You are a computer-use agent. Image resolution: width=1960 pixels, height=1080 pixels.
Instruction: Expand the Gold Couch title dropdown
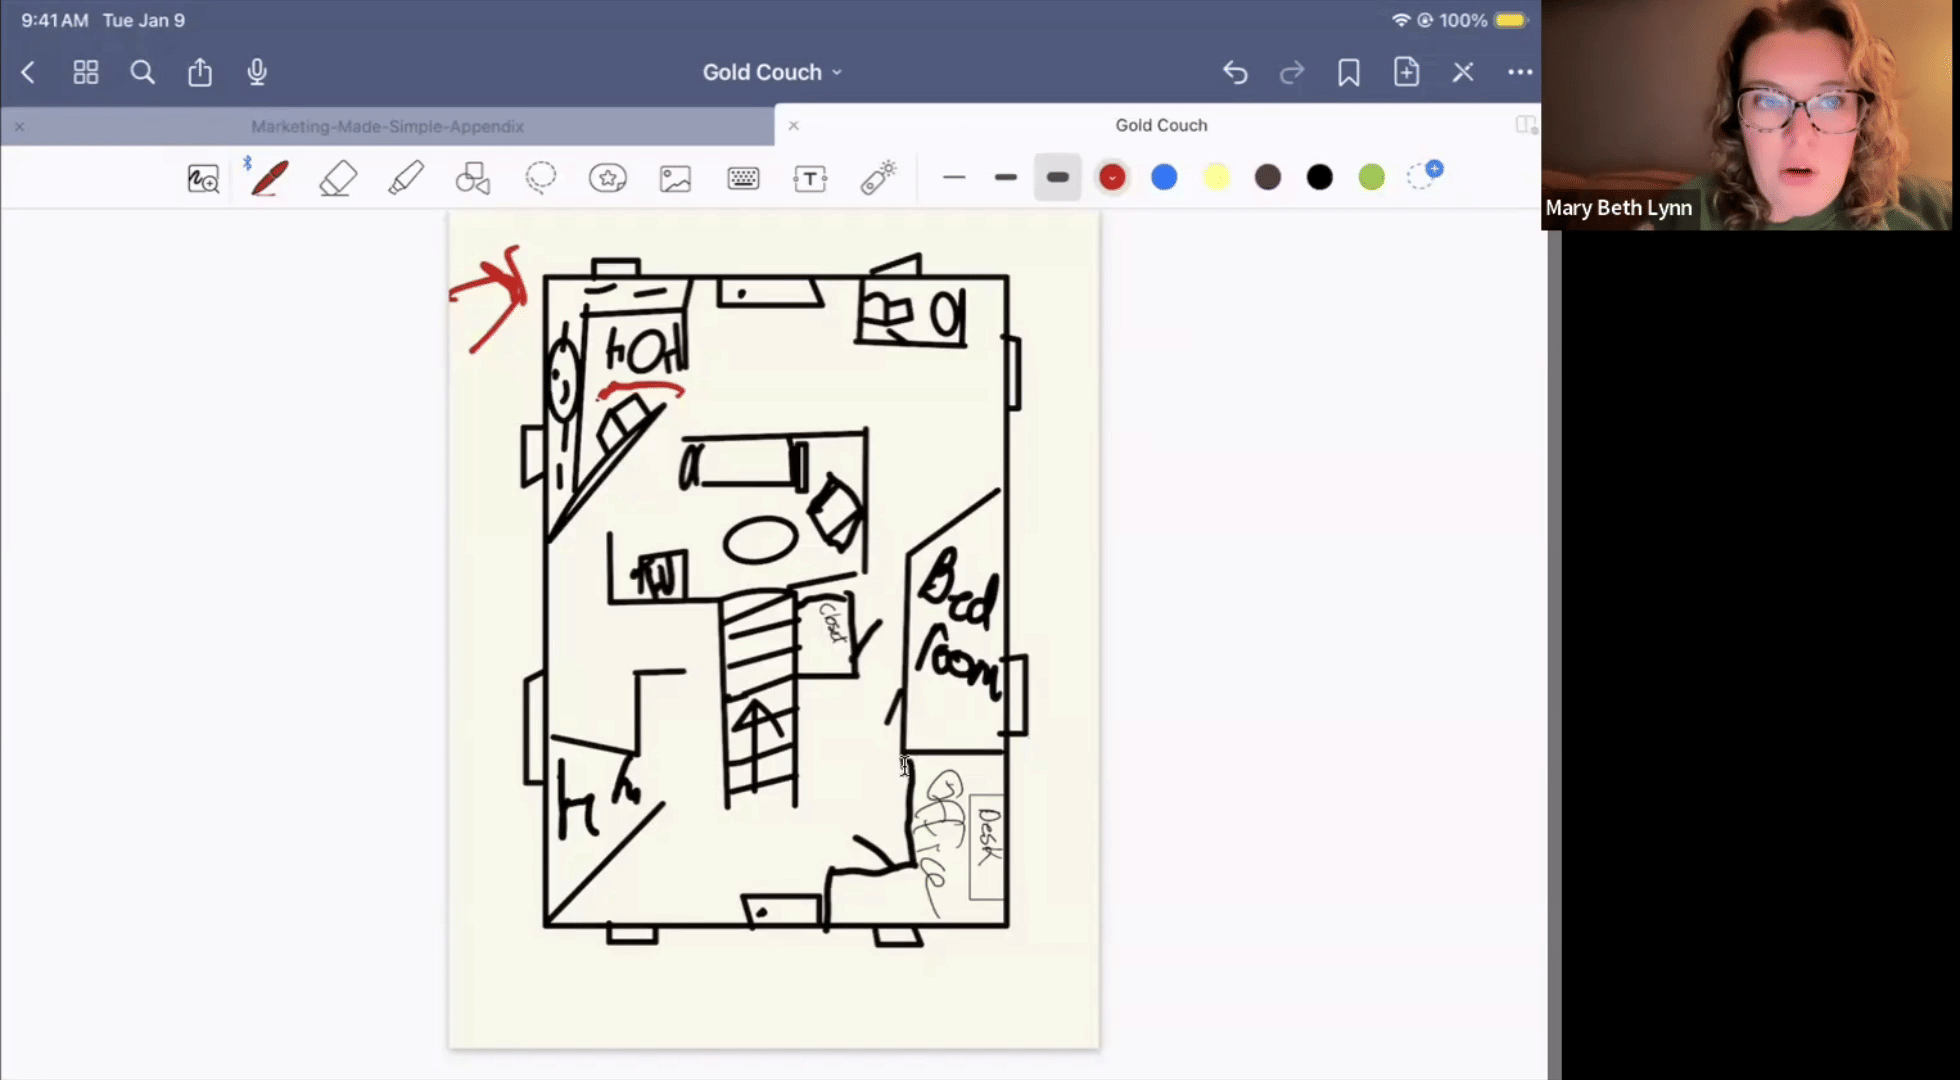[772, 72]
